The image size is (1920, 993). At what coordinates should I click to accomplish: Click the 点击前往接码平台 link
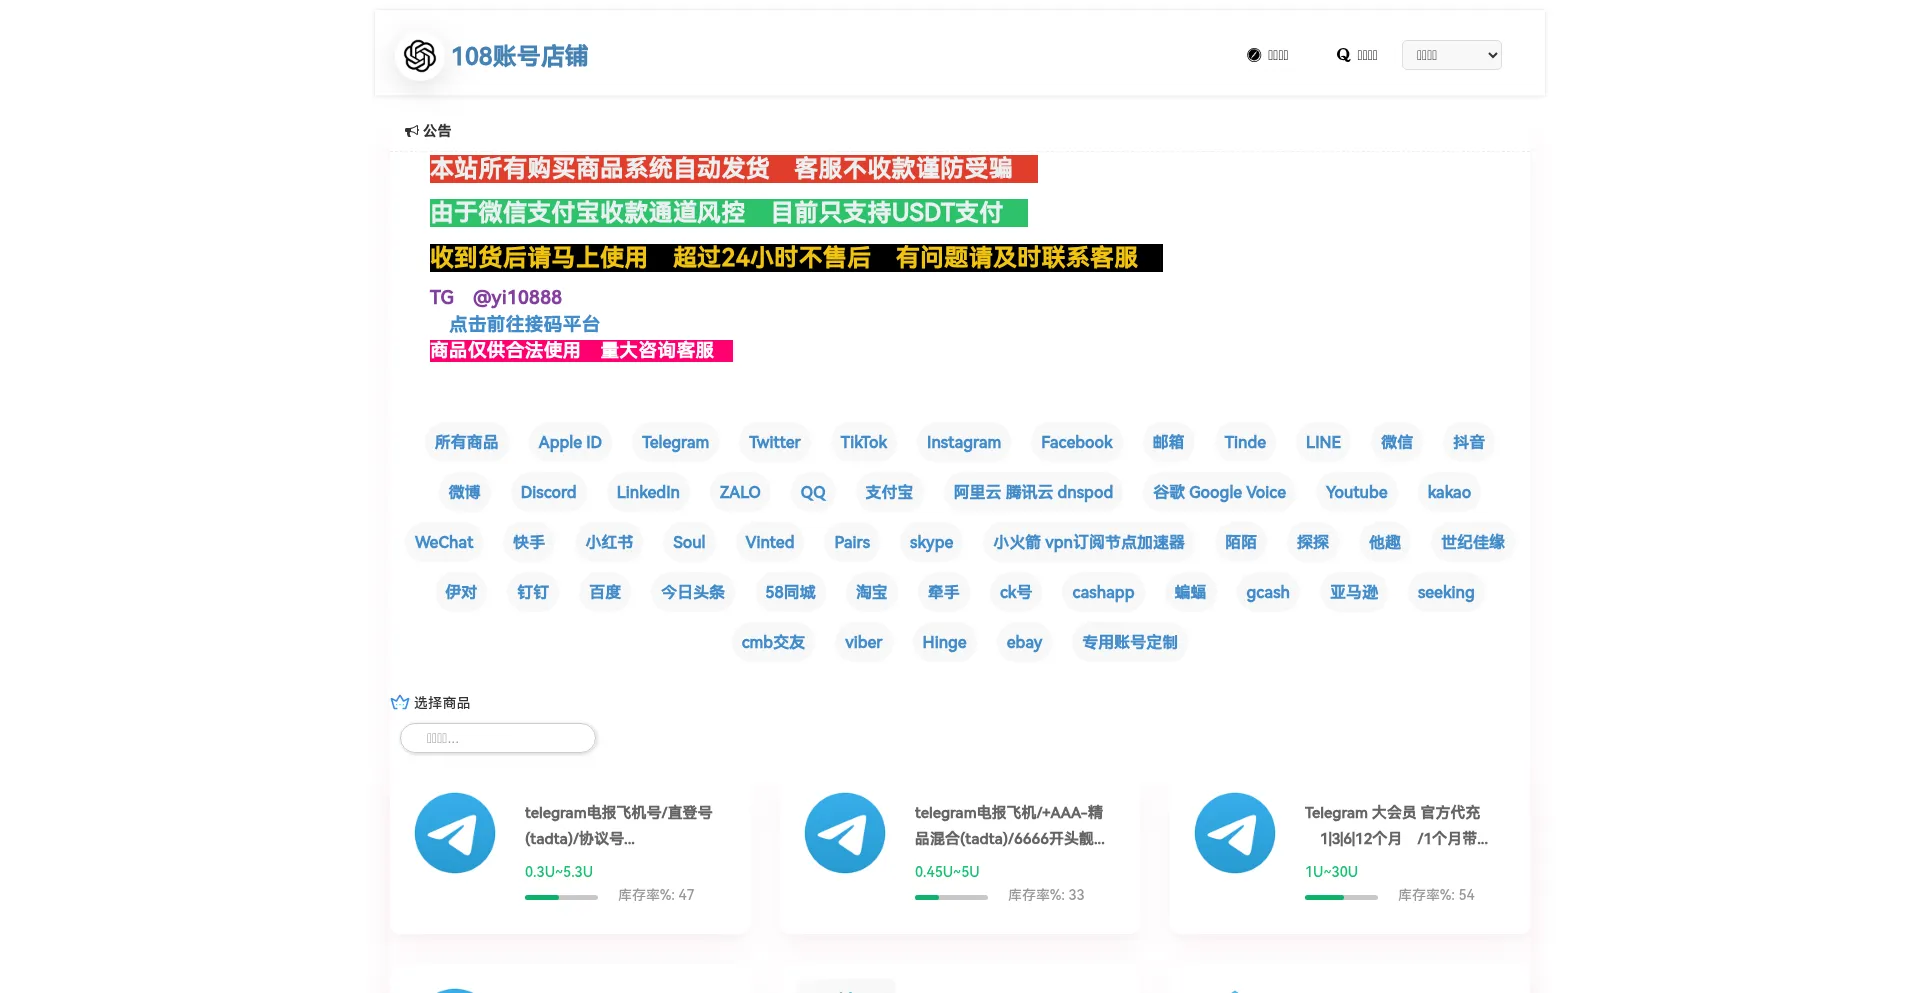point(524,324)
